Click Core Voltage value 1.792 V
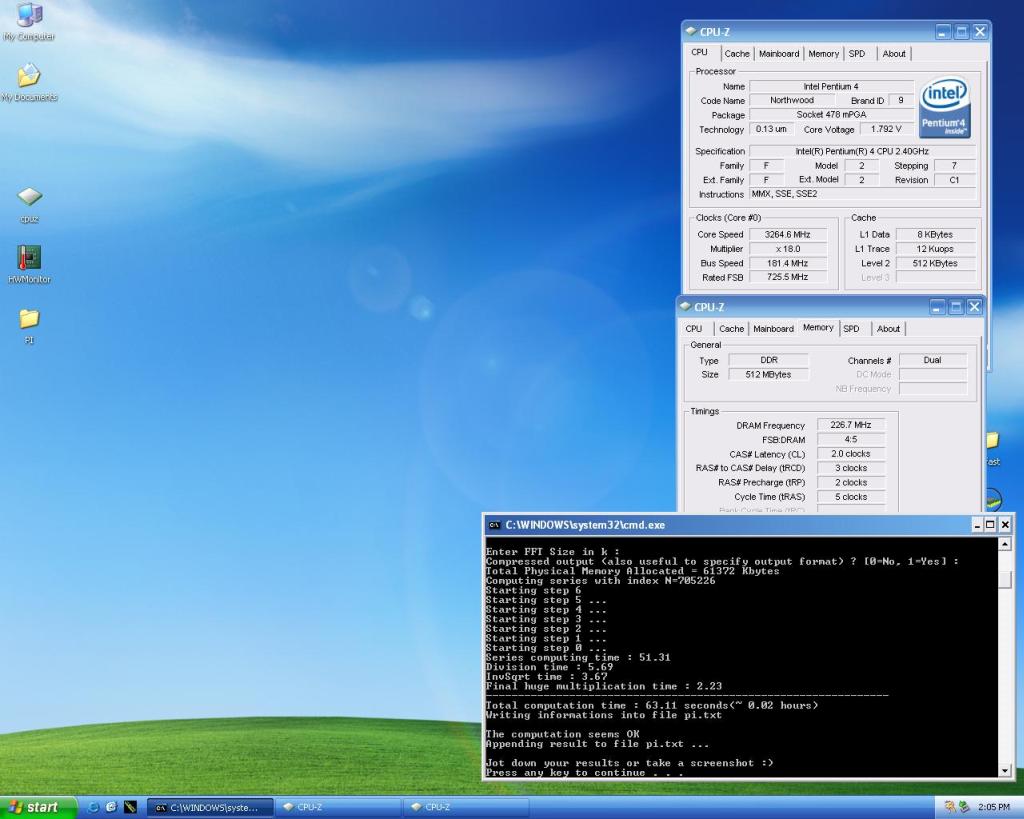Viewport: 1024px width, 819px height. [x=886, y=129]
